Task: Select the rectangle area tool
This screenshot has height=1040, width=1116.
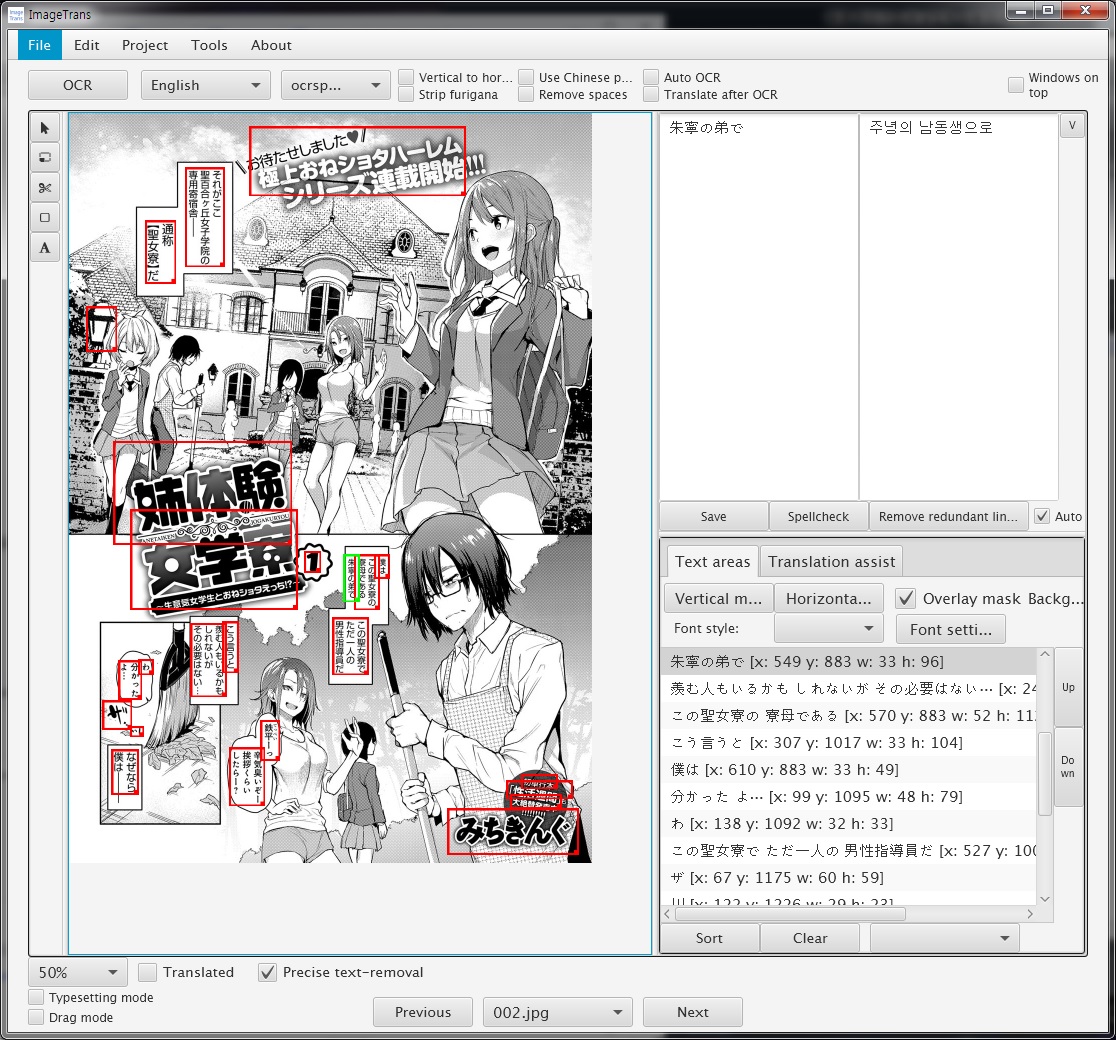Action: pos(44,217)
